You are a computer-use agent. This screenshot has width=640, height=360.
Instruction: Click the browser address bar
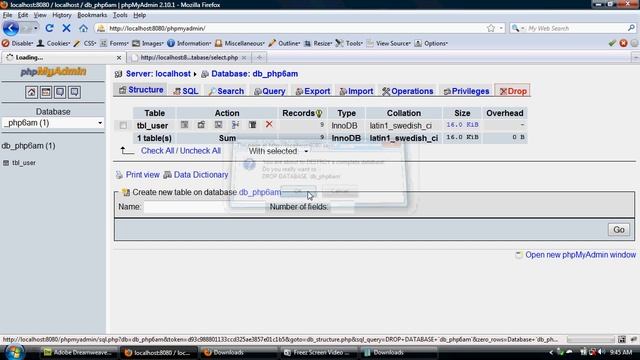294,28
